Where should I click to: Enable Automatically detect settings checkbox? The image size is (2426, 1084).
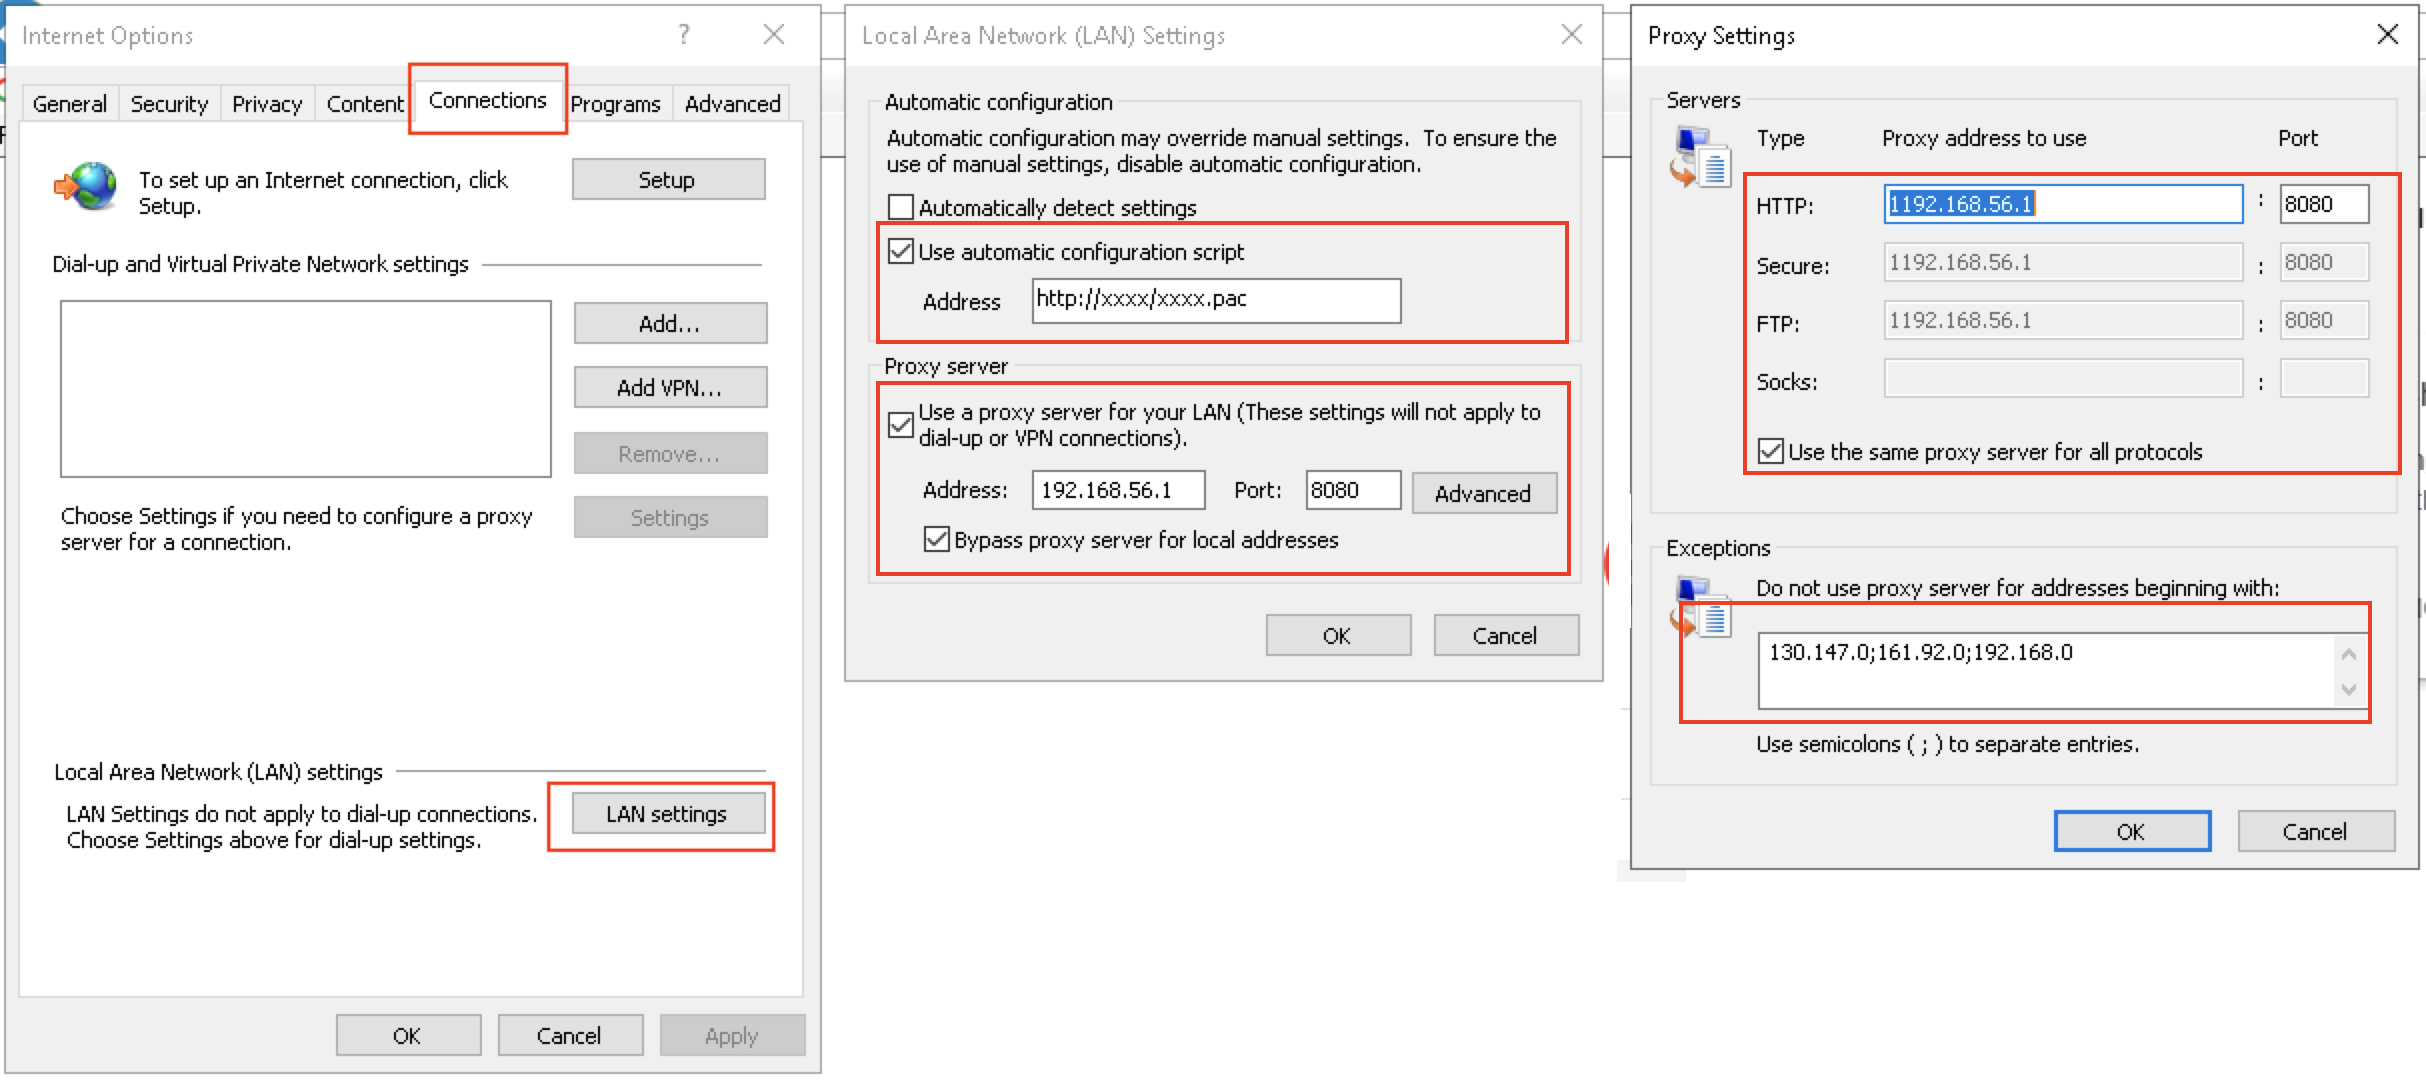coord(901,207)
